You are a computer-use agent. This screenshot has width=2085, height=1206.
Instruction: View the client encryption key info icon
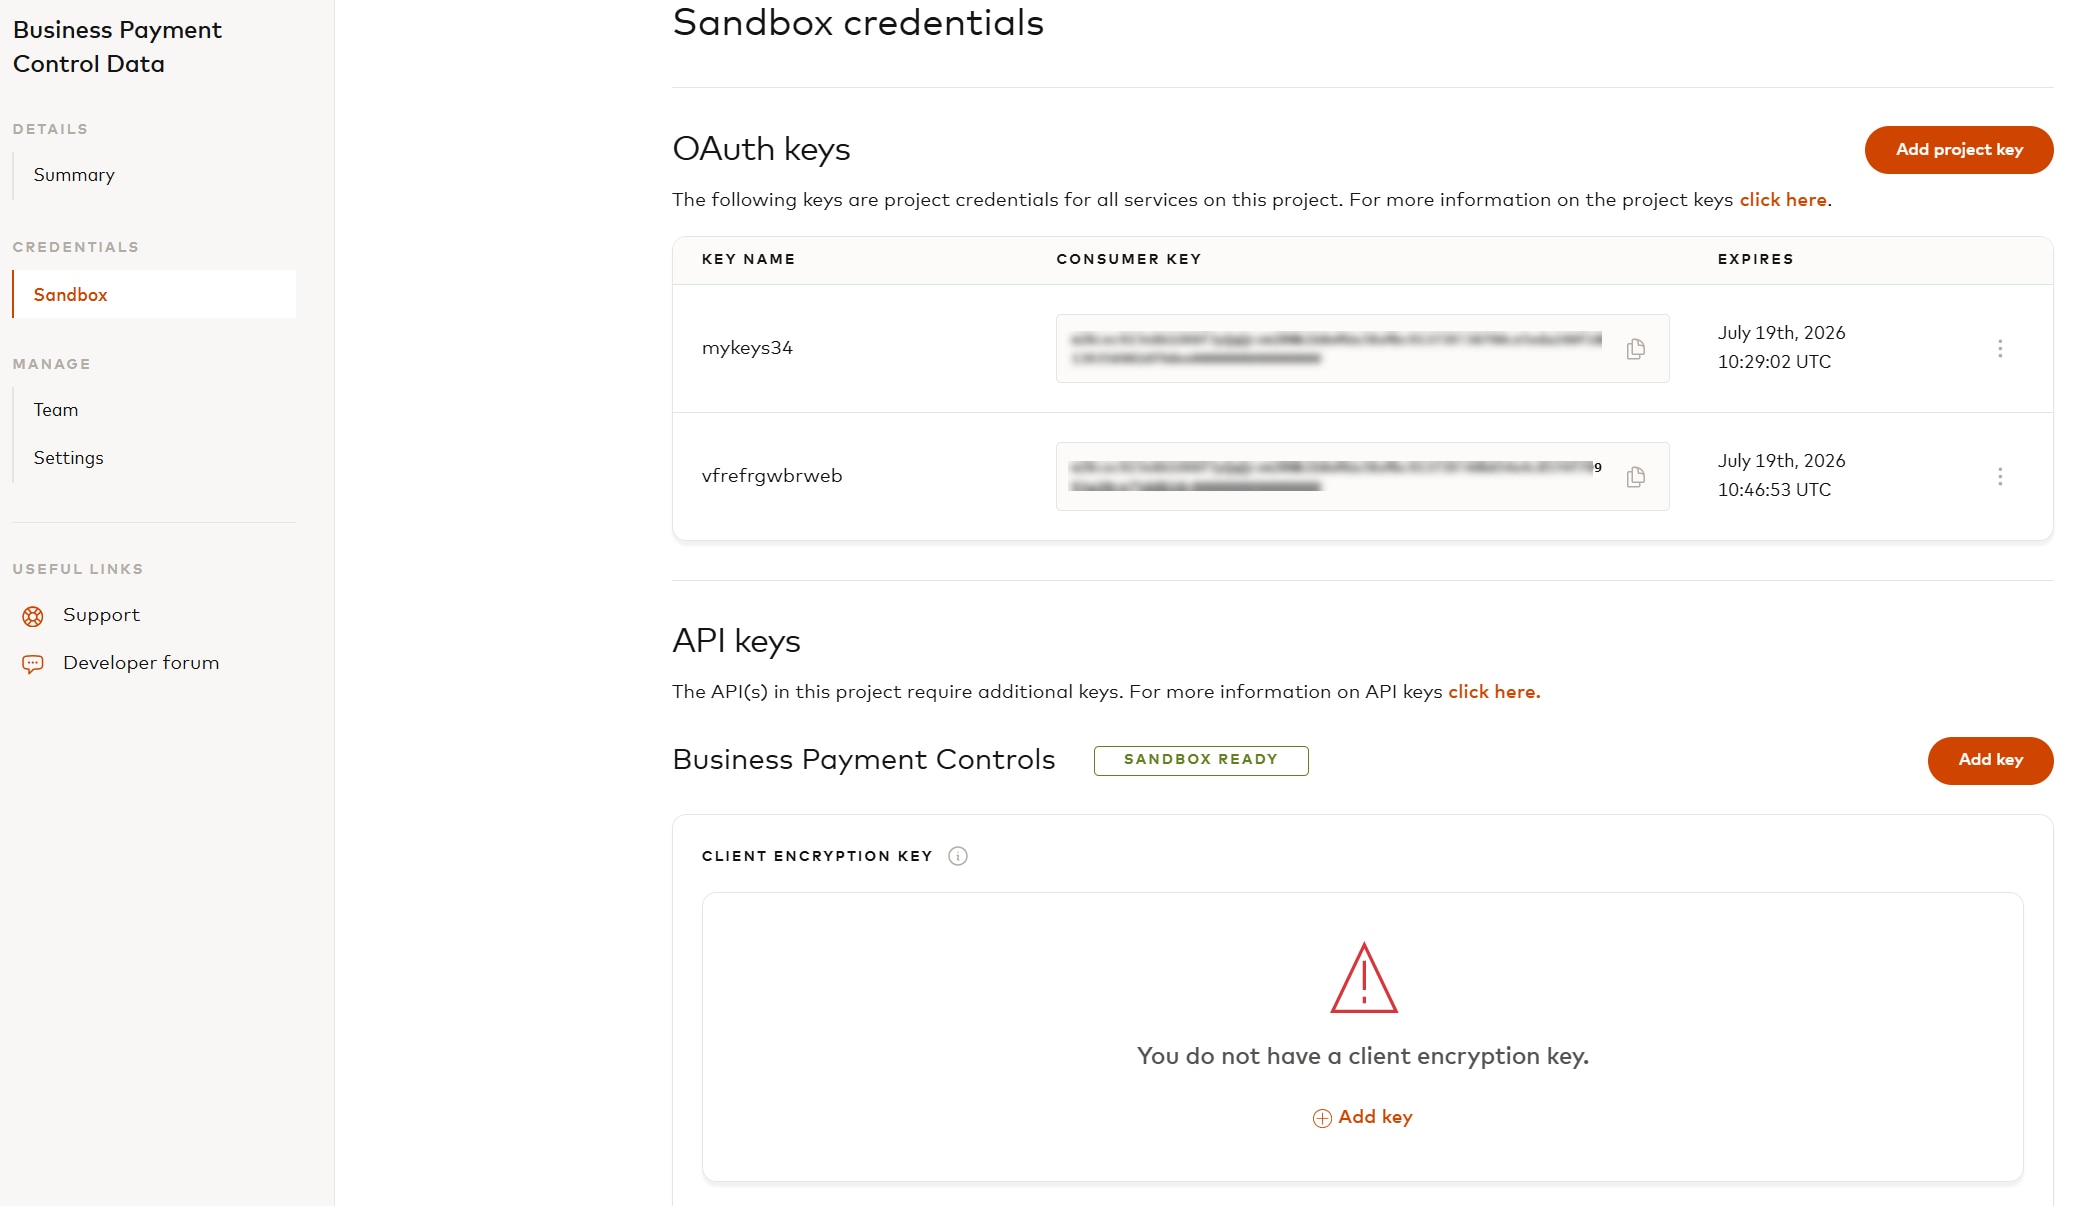pos(958,856)
